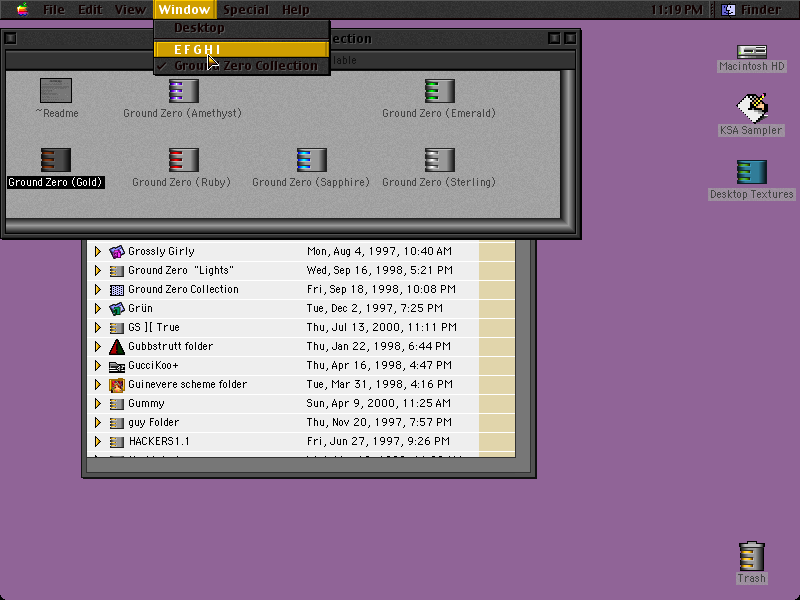Viewport: 800px width, 600px height.
Task: Click the GucciKoo+ row icon
Action: (x=117, y=366)
